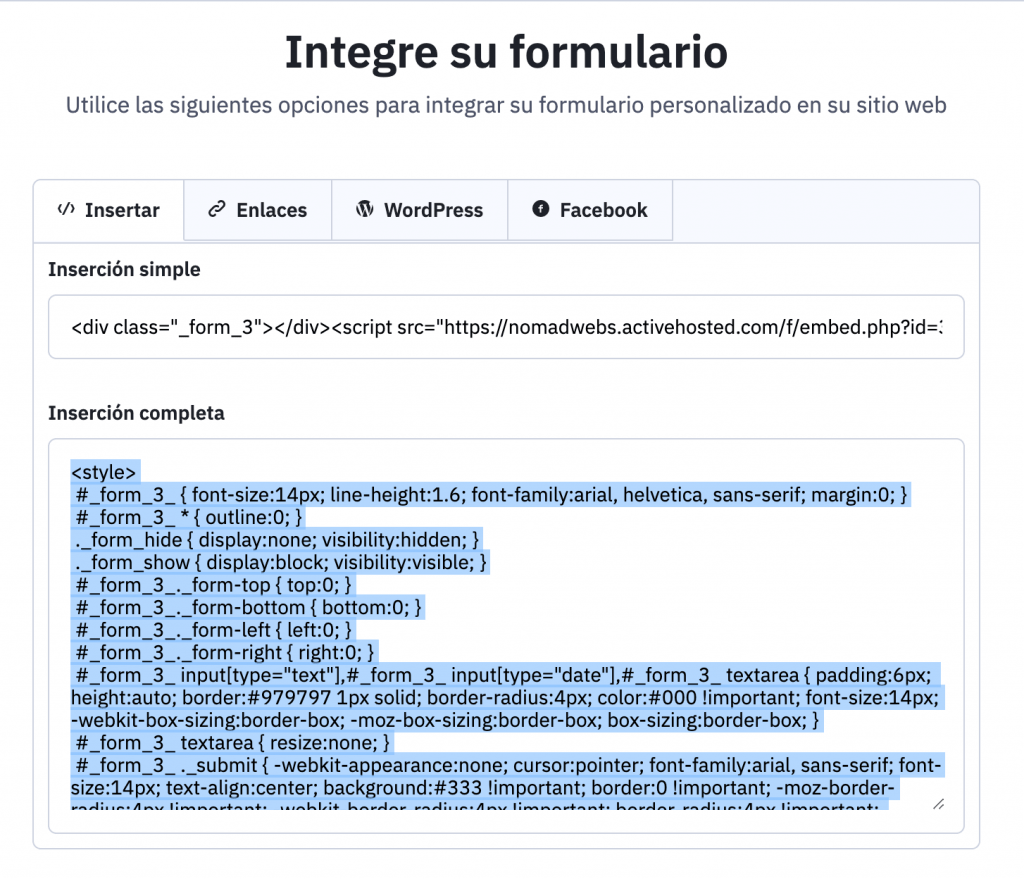The height and width of the screenshot is (879, 1024).
Task: Go to the Facebook tab
Action: click(590, 210)
